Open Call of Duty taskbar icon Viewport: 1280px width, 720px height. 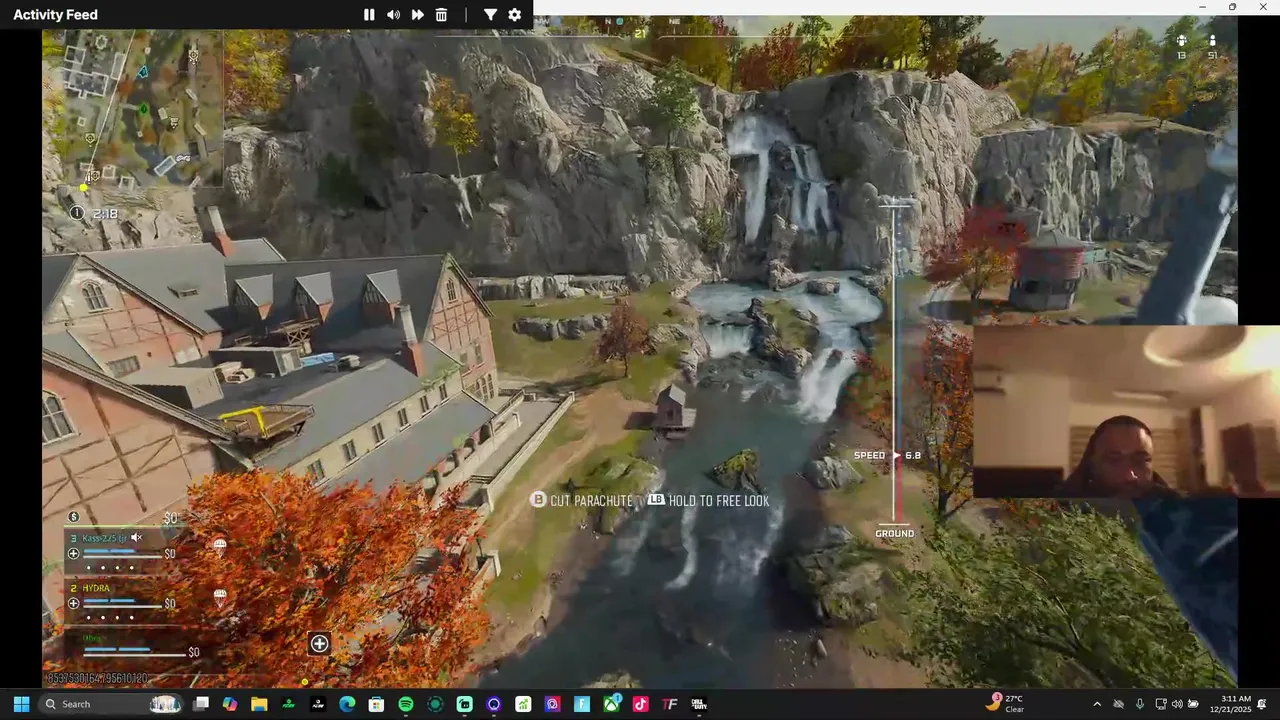coord(699,704)
